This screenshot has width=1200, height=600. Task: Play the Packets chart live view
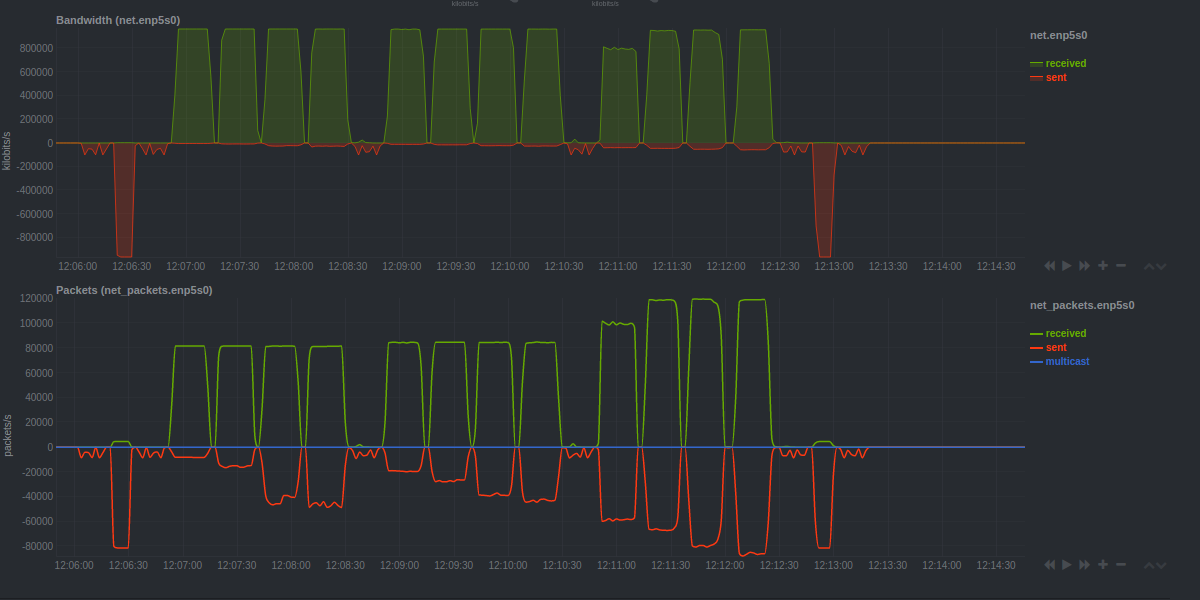click(x=1067, y=565)
